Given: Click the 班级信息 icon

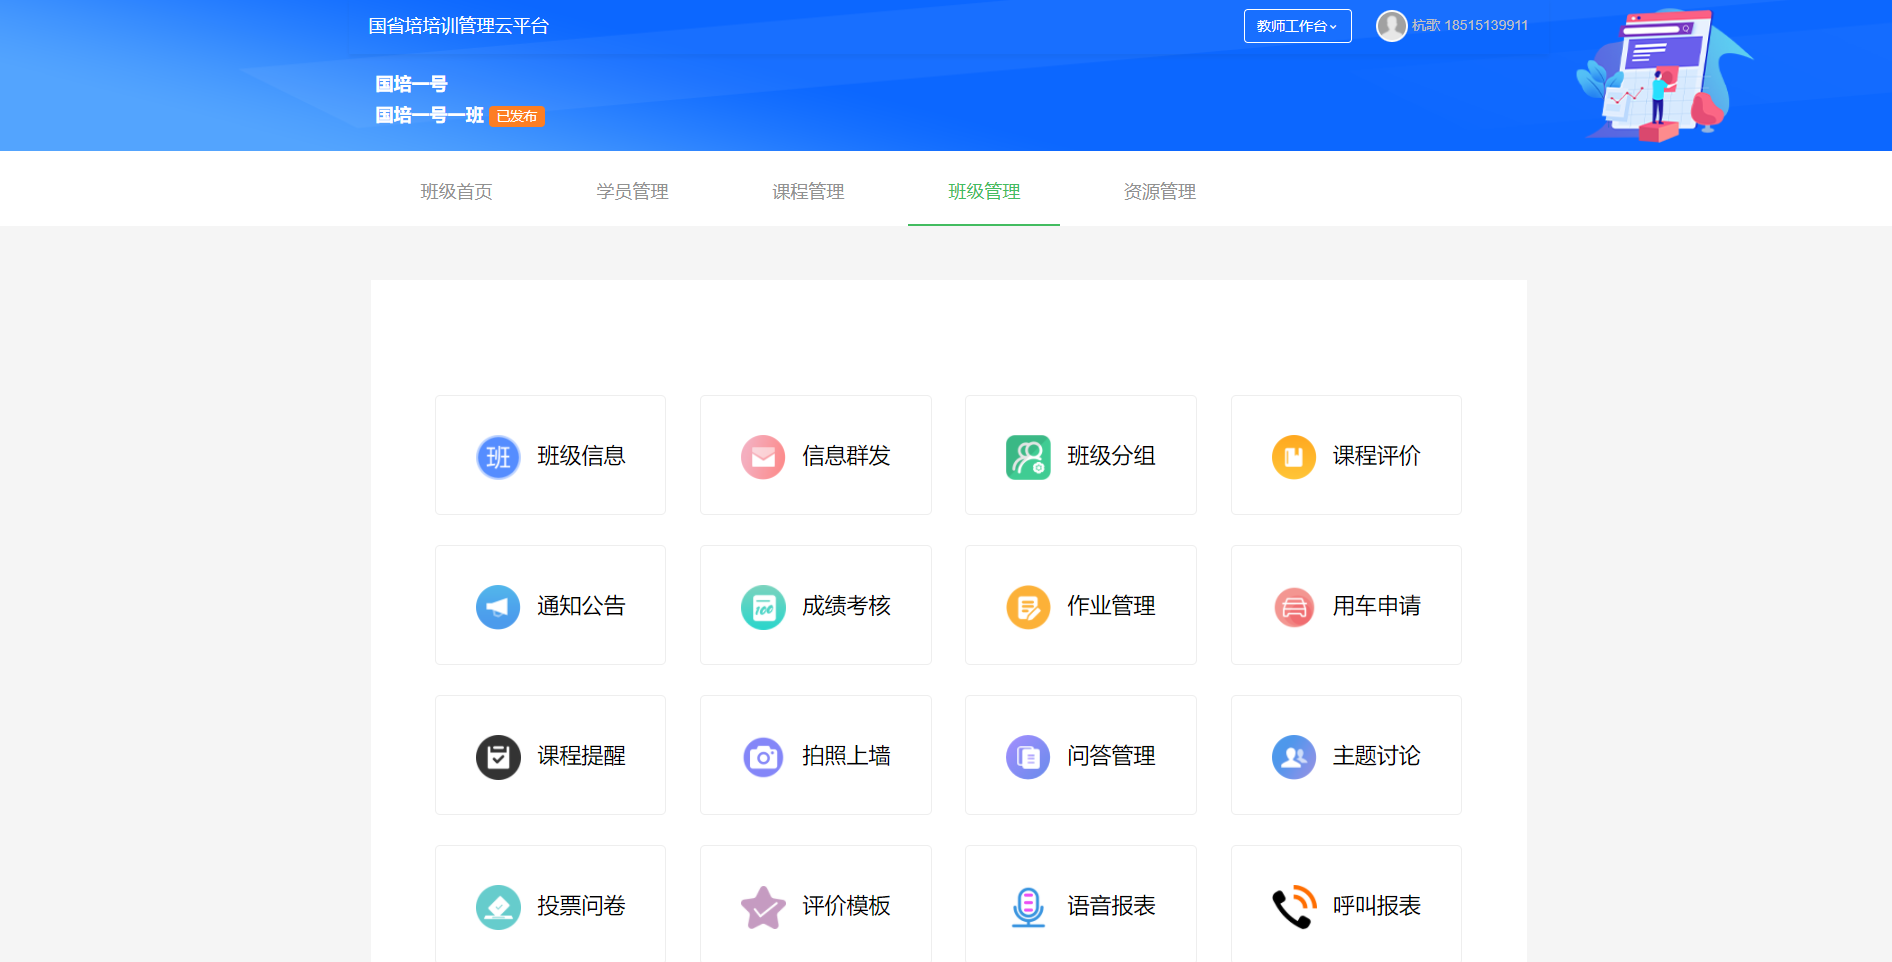Looking at the screenshot, I should [x=498, y=457].
